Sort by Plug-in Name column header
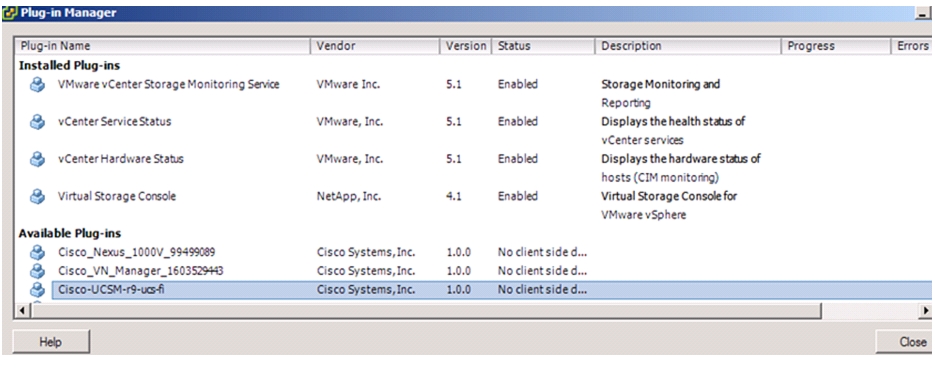This screenshot has height=389, width=935. [162, 46]
